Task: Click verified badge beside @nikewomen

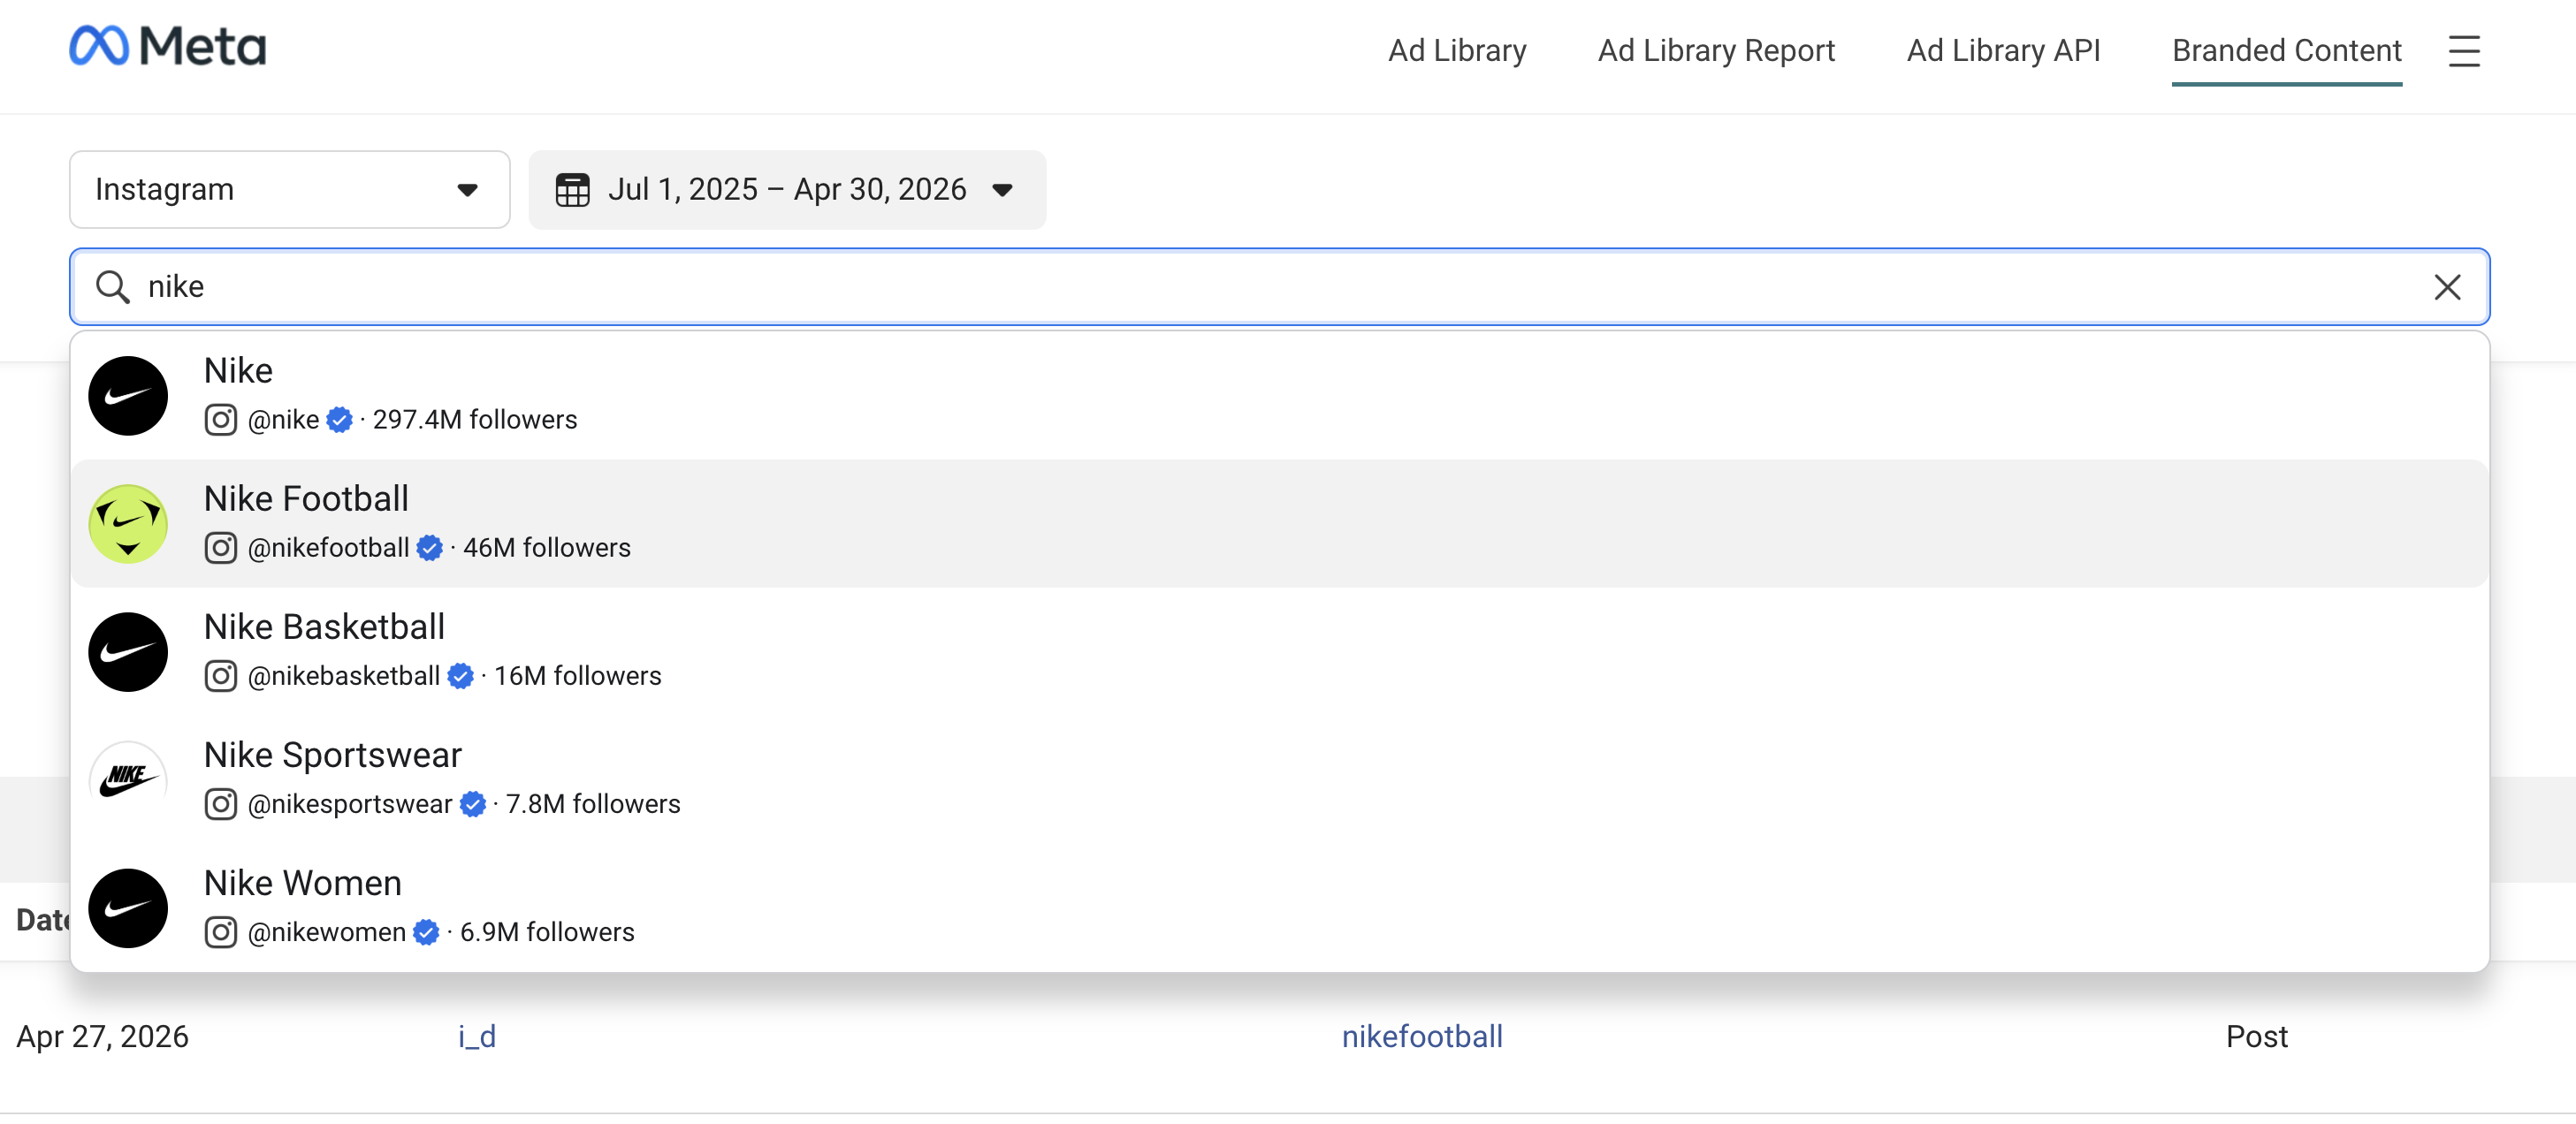Action: pos(426,932)
